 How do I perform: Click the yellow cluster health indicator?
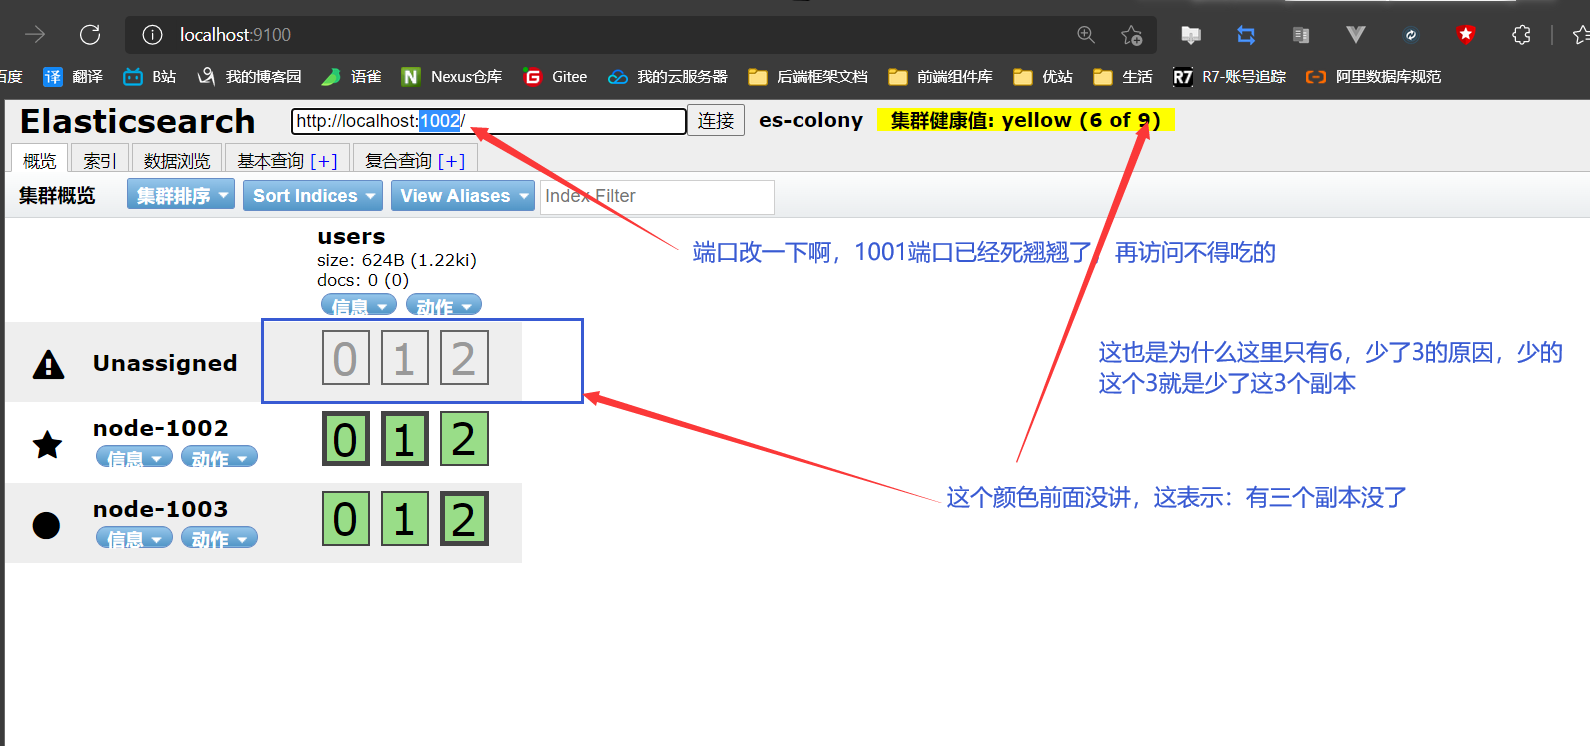[1025, 120]
